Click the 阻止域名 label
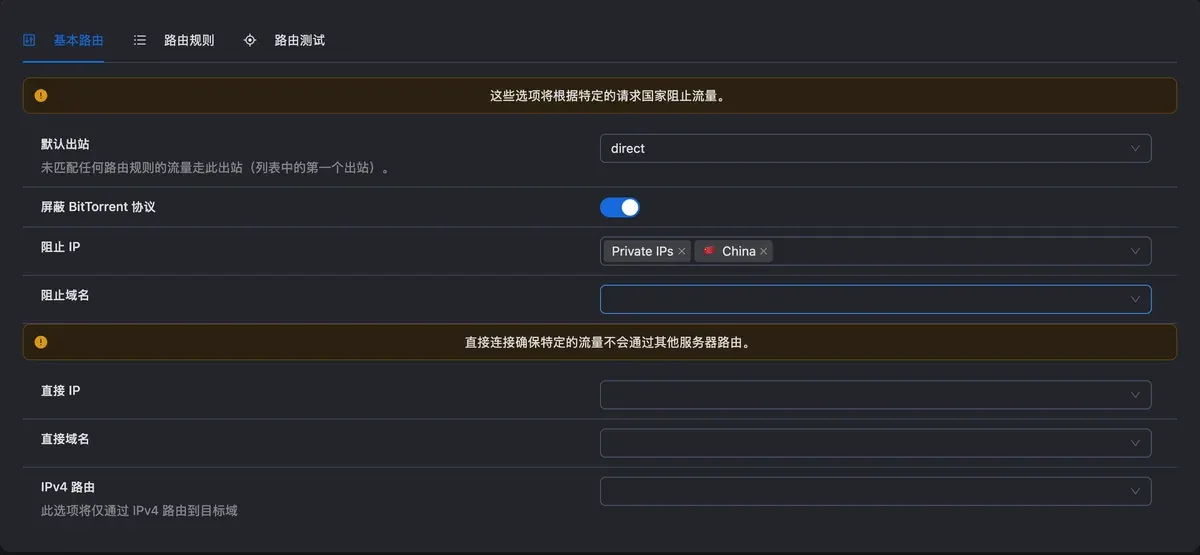The width and height of the screenshot is (1200, 555). click(x=65, y=294)
